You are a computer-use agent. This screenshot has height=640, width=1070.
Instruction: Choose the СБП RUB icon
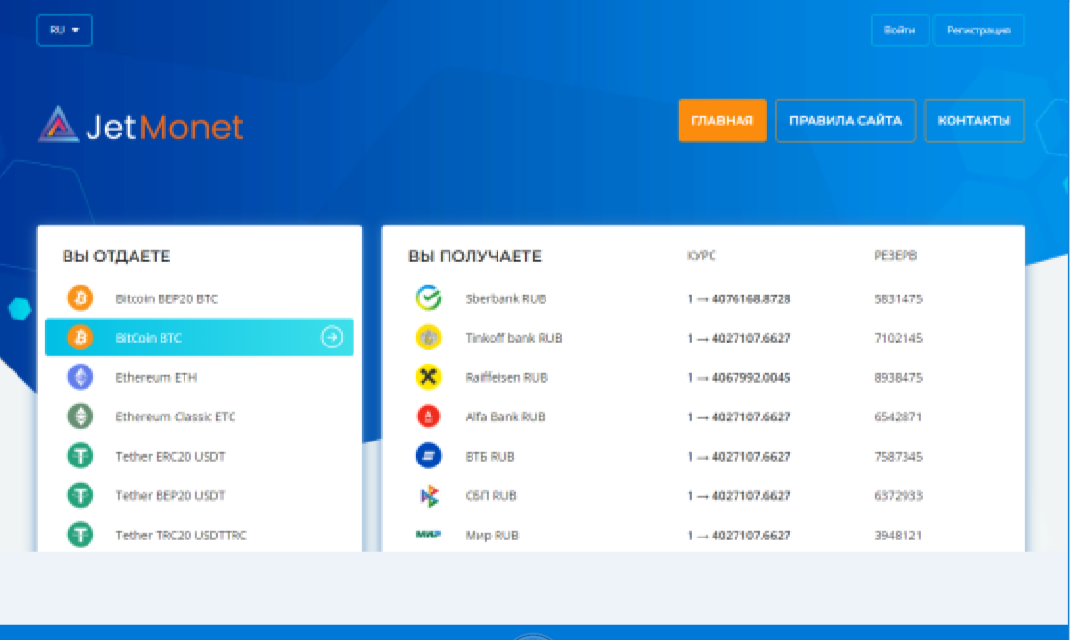pos(429,495)
